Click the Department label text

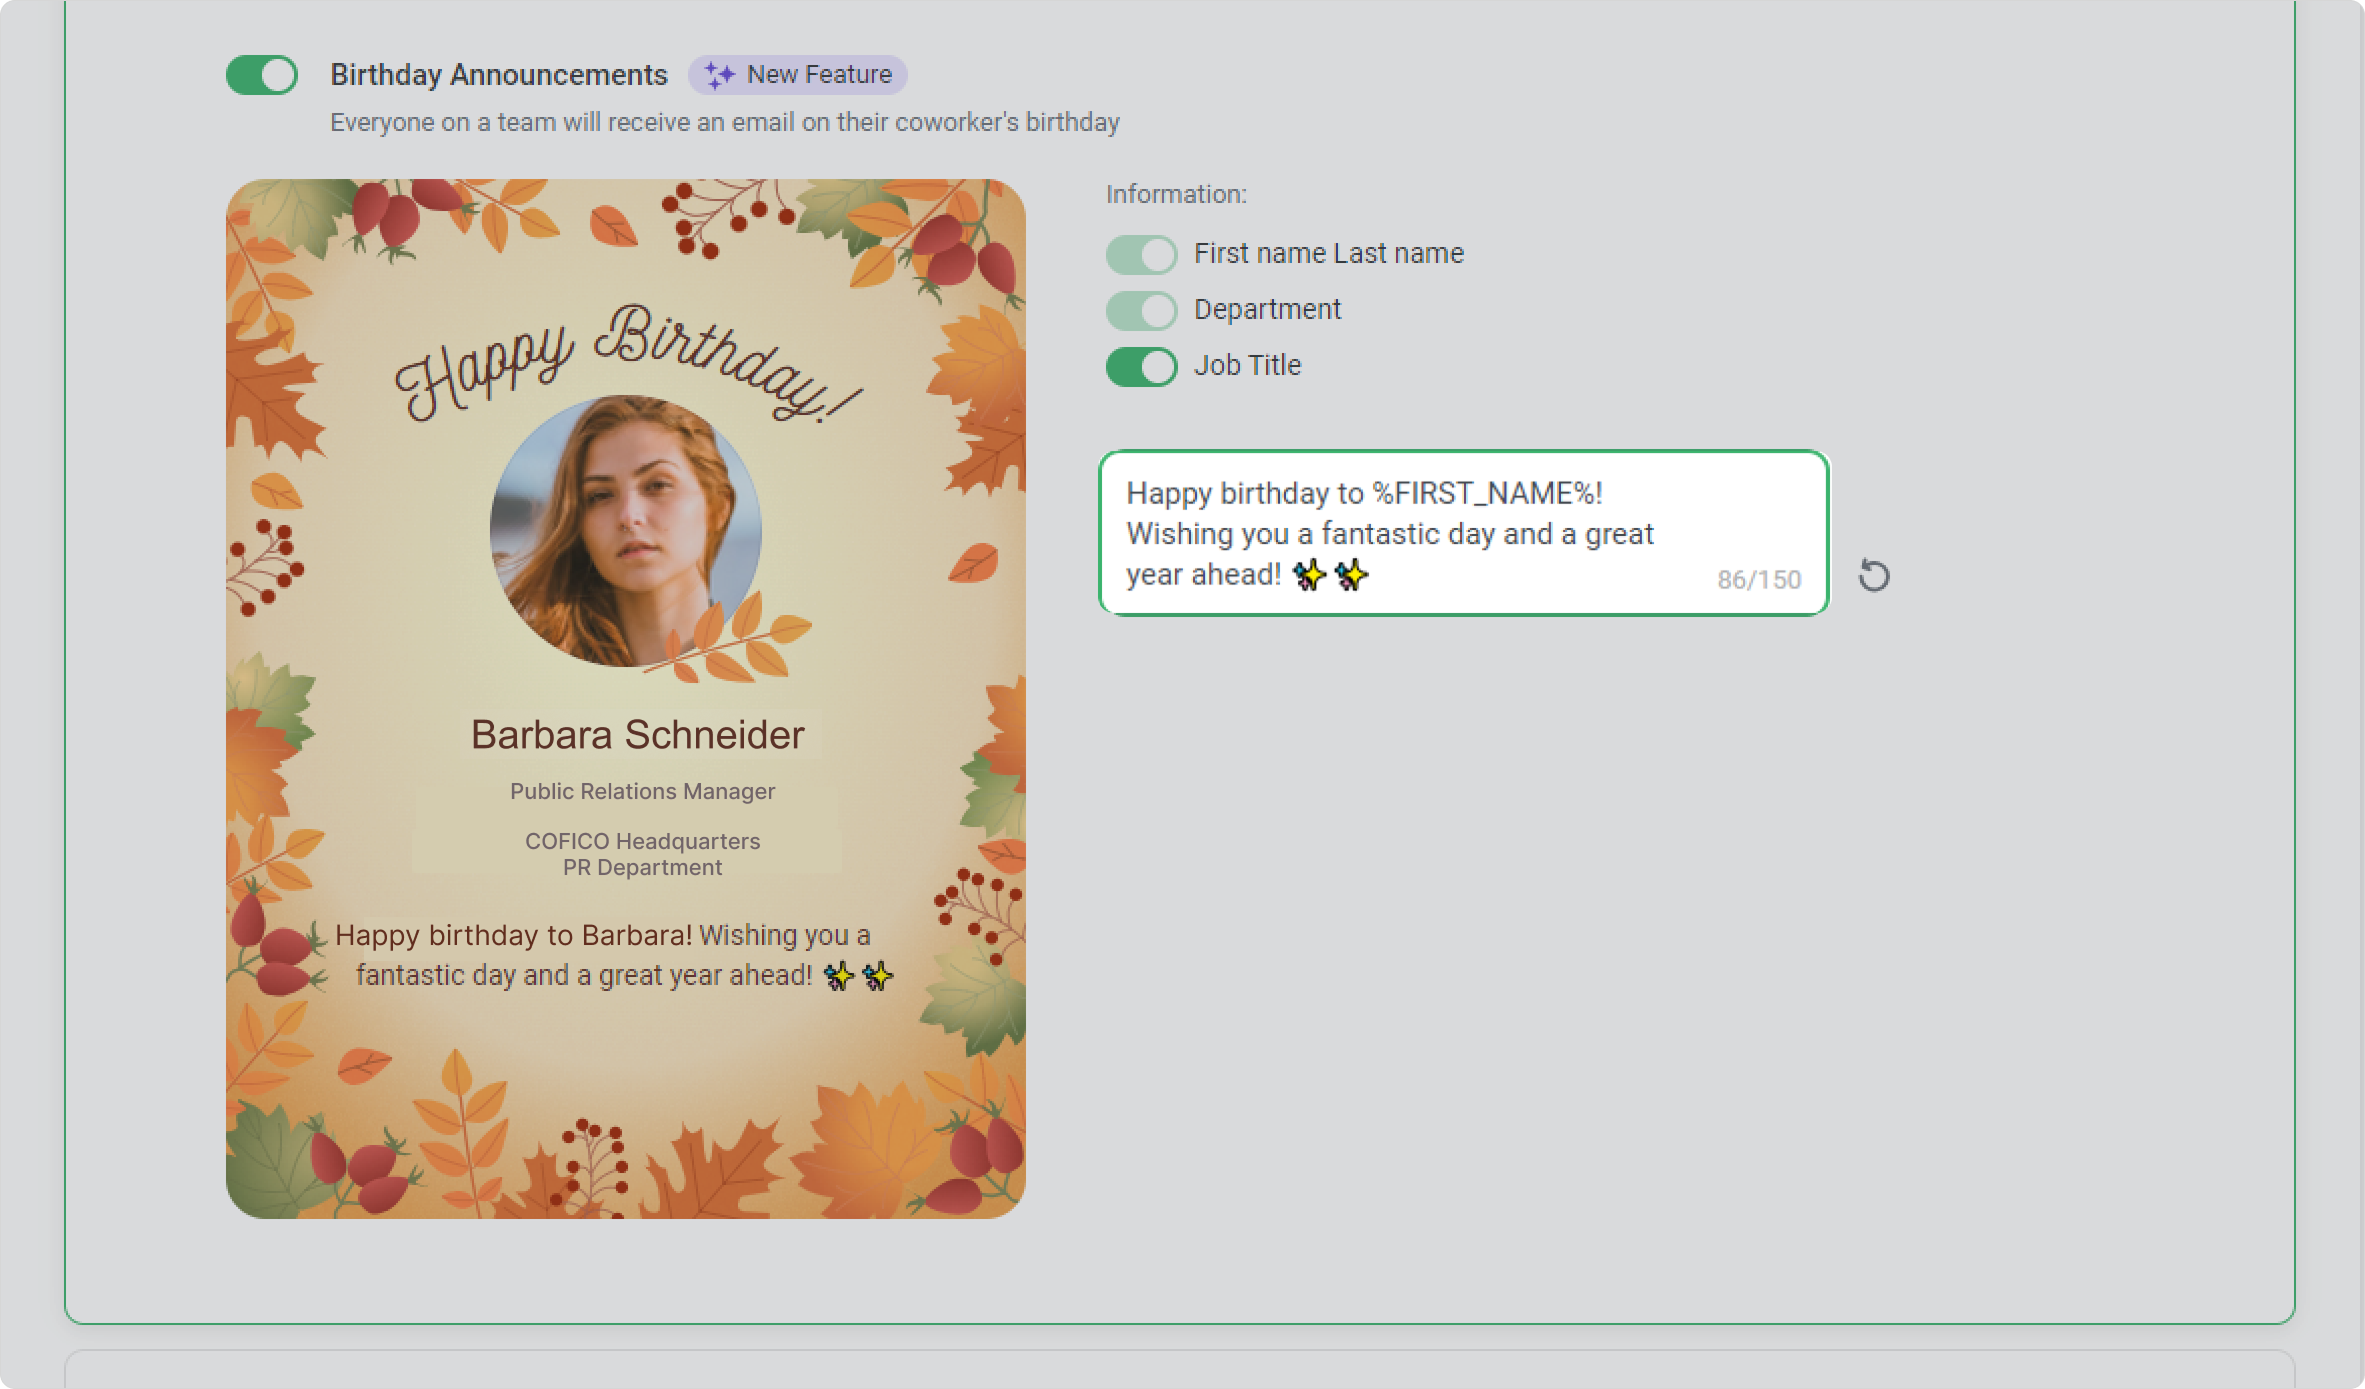1267,310
